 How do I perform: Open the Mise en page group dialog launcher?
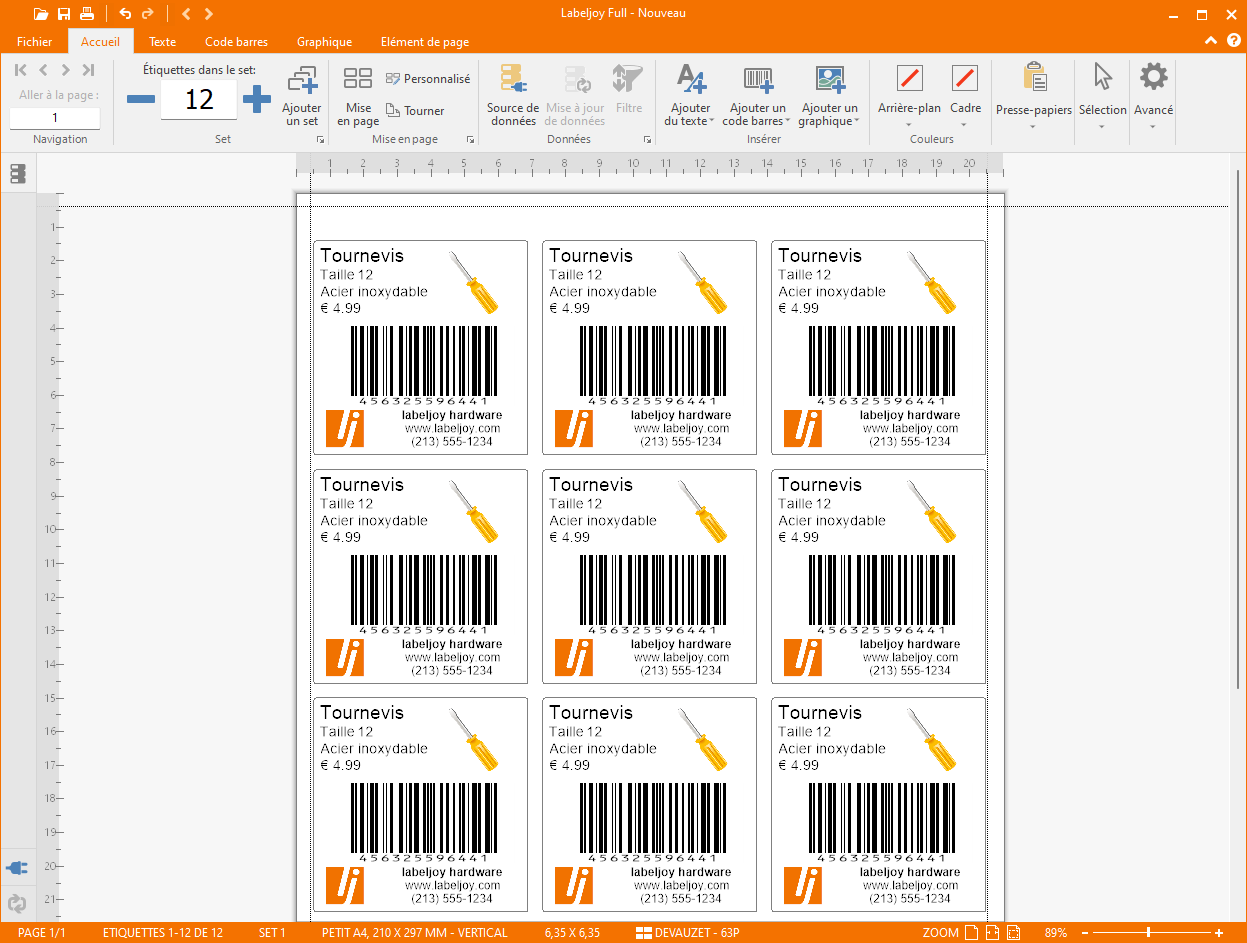click(470, 141)
